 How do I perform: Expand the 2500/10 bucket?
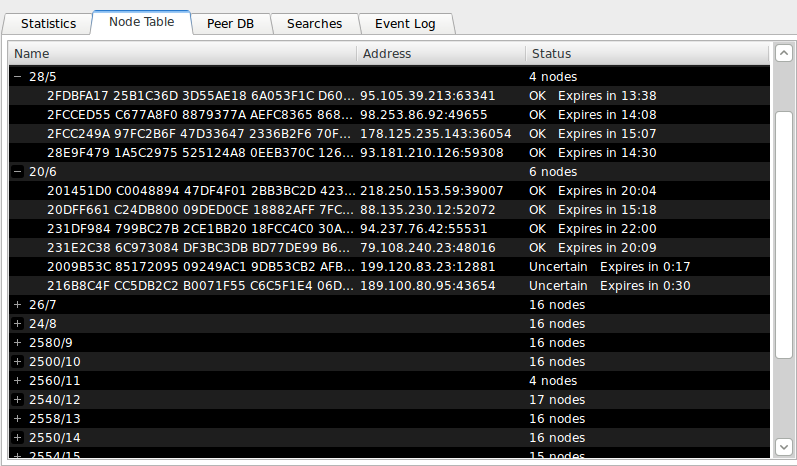pyautogui.click(x=18, y=362)
